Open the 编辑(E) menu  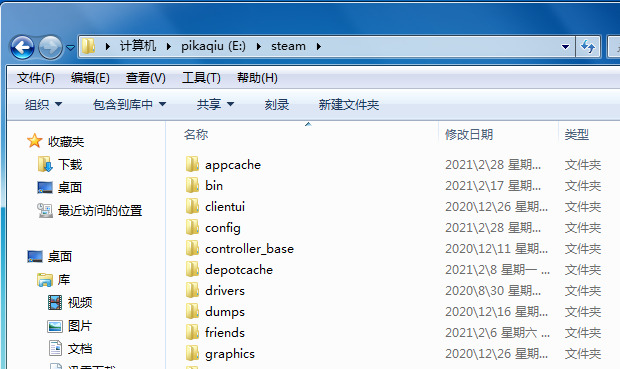tap(90, 78)
